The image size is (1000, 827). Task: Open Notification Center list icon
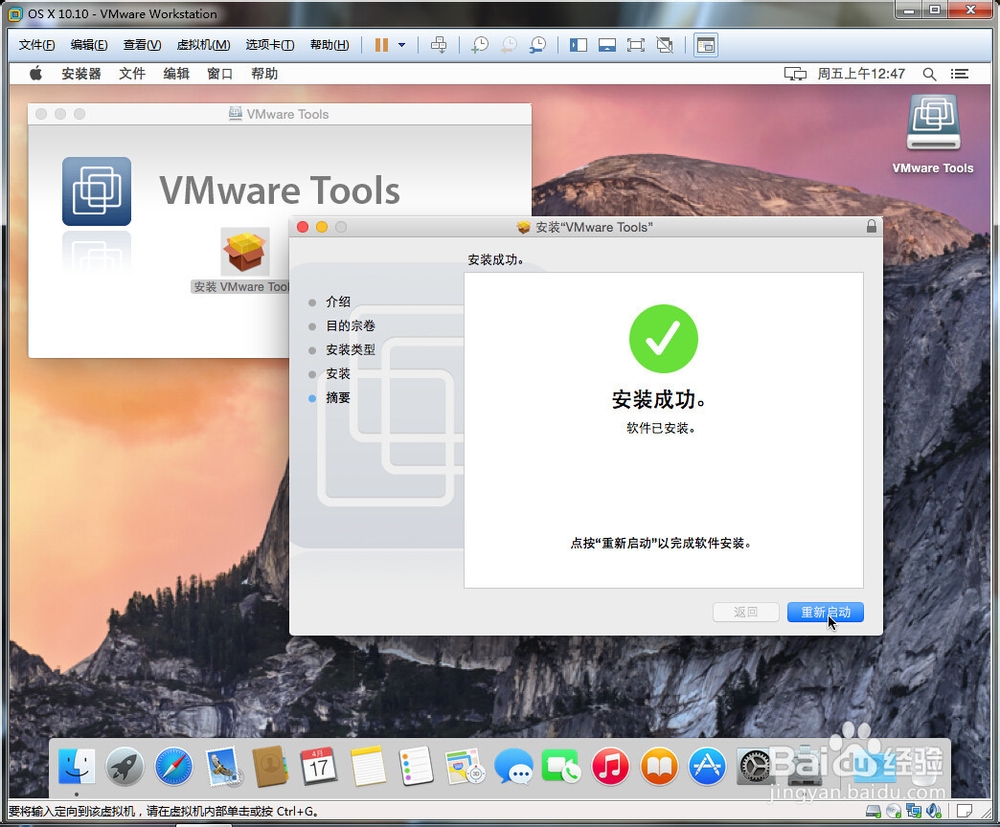coord(959,74)
